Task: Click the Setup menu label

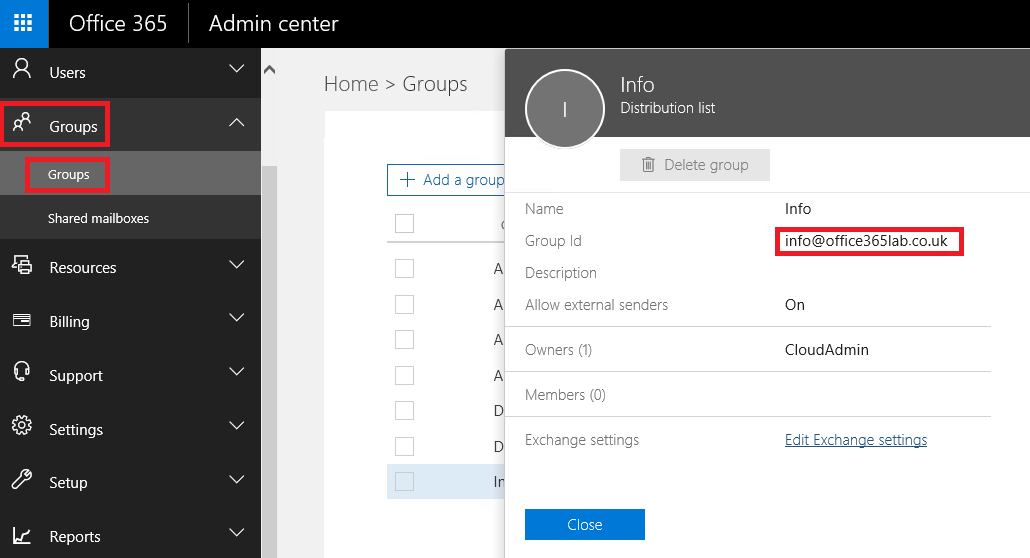Action: click(68, 482)
